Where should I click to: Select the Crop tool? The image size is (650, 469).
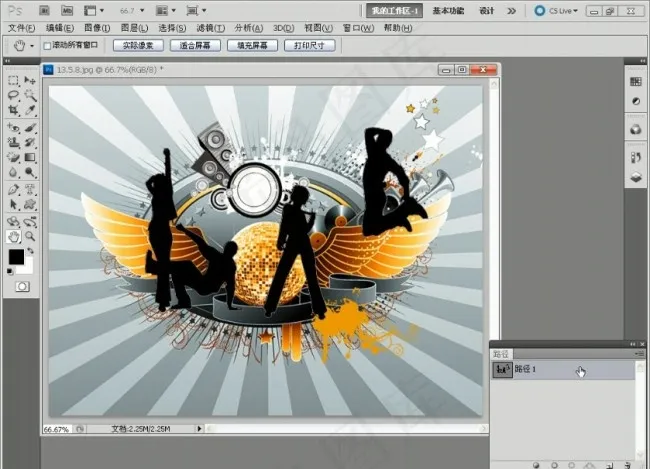coord(13,111)
